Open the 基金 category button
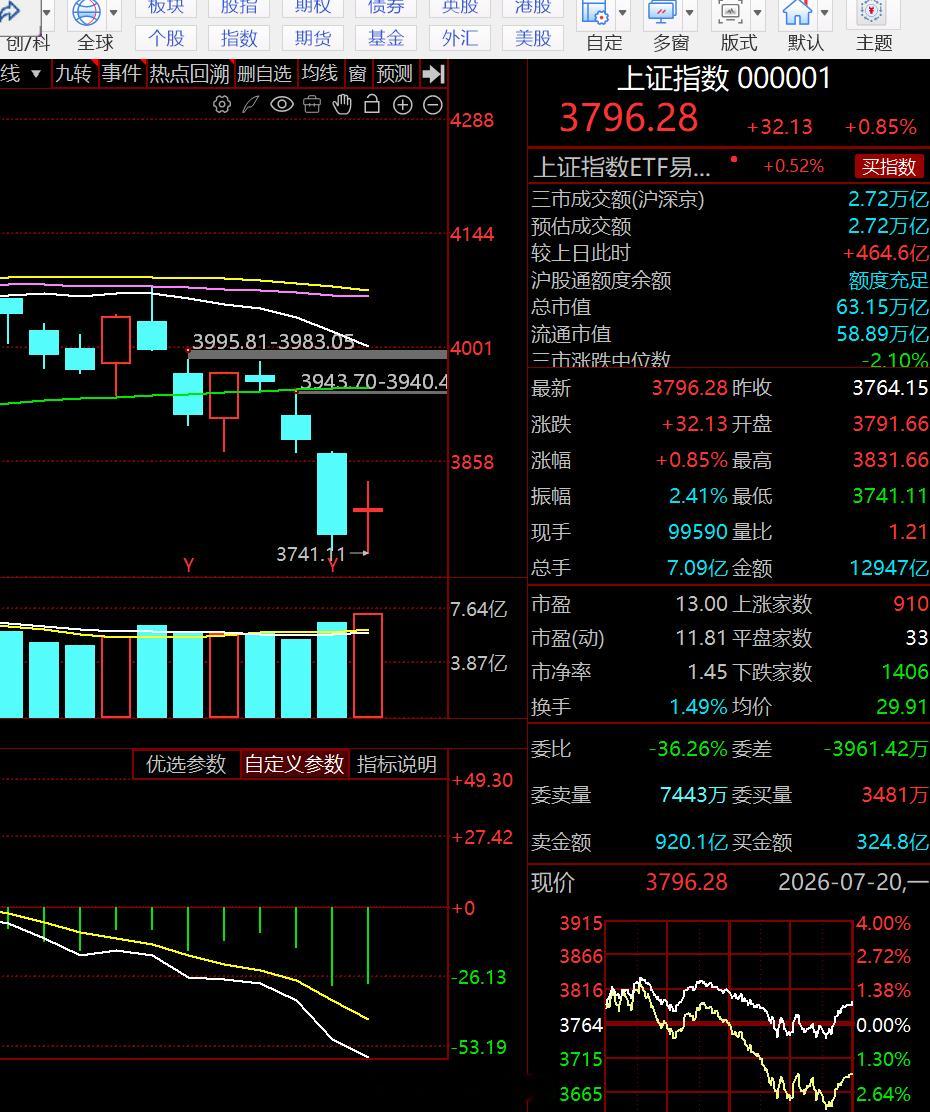The image size is (930, 1112). pos(386,38)
